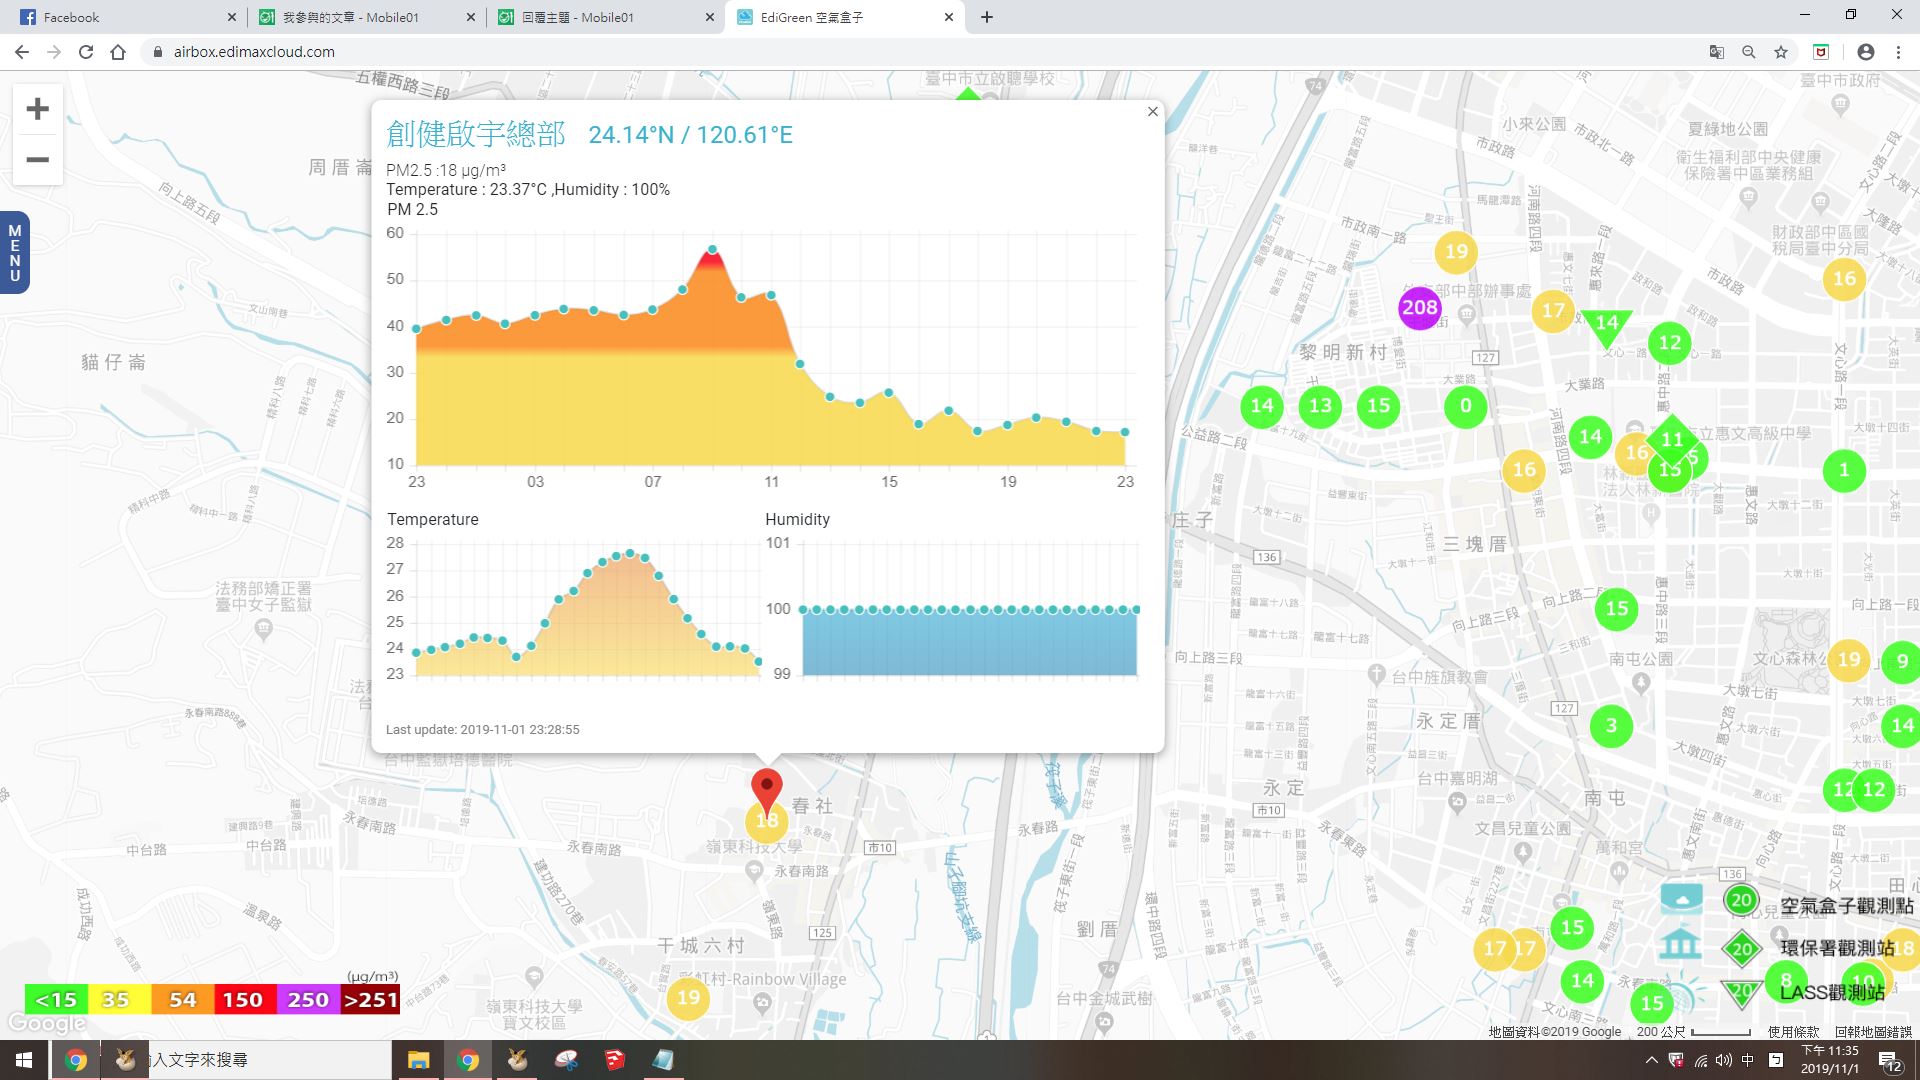Image resolution: width=1920 pixels, height=1080 pixels.
Task: Click the green diamond 11 EPA station marker
Action: click(x=1672, y=439)
